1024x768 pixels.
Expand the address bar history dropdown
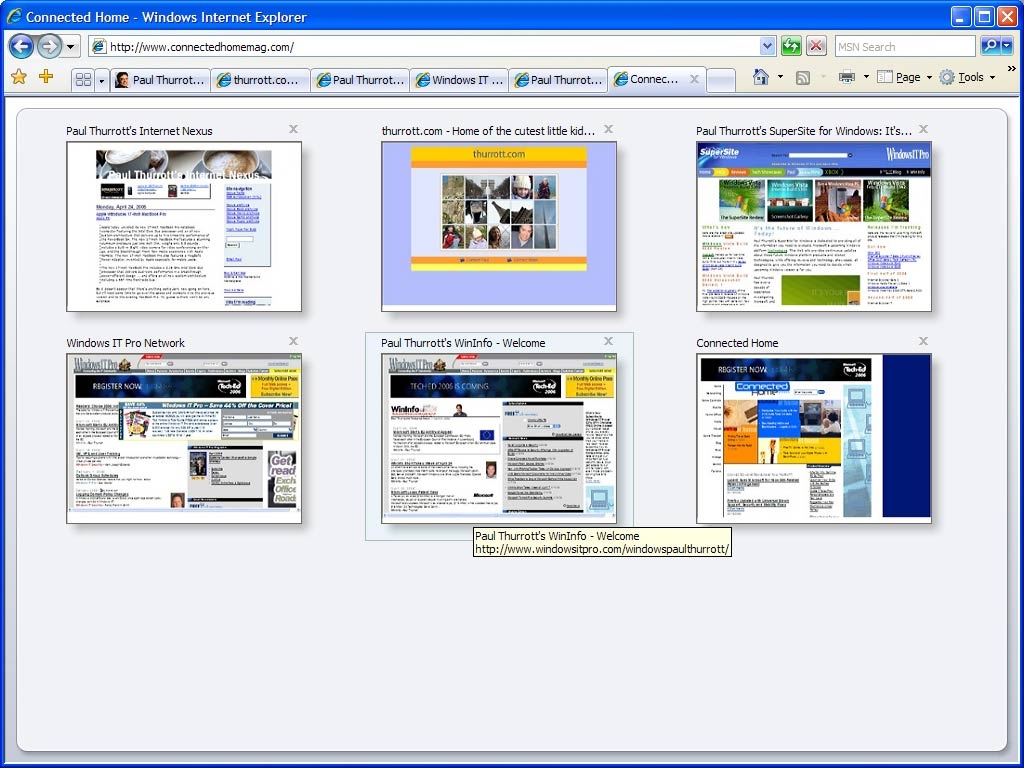(767, 46)
